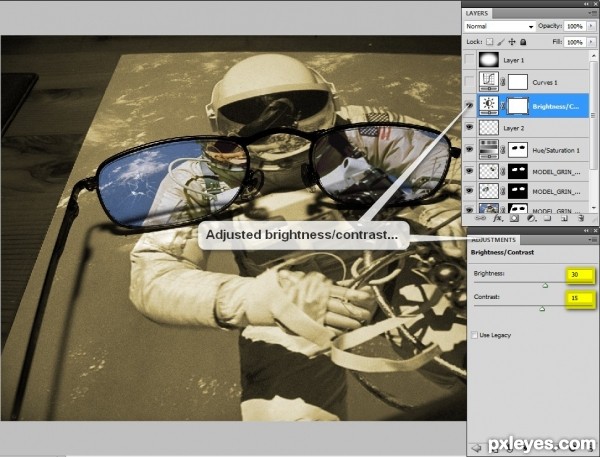Select the Layer 1 row

coord(526,60)
